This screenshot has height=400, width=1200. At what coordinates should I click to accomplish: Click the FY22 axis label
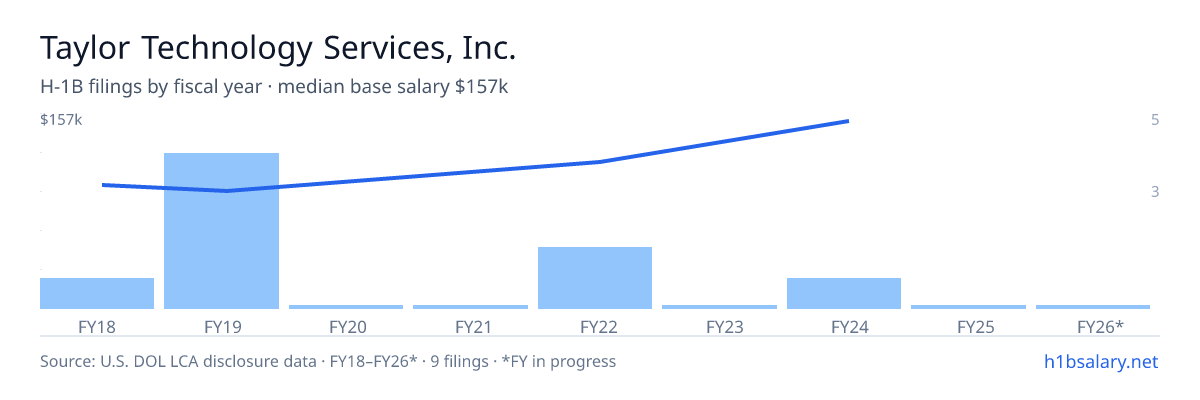(595, 326)
